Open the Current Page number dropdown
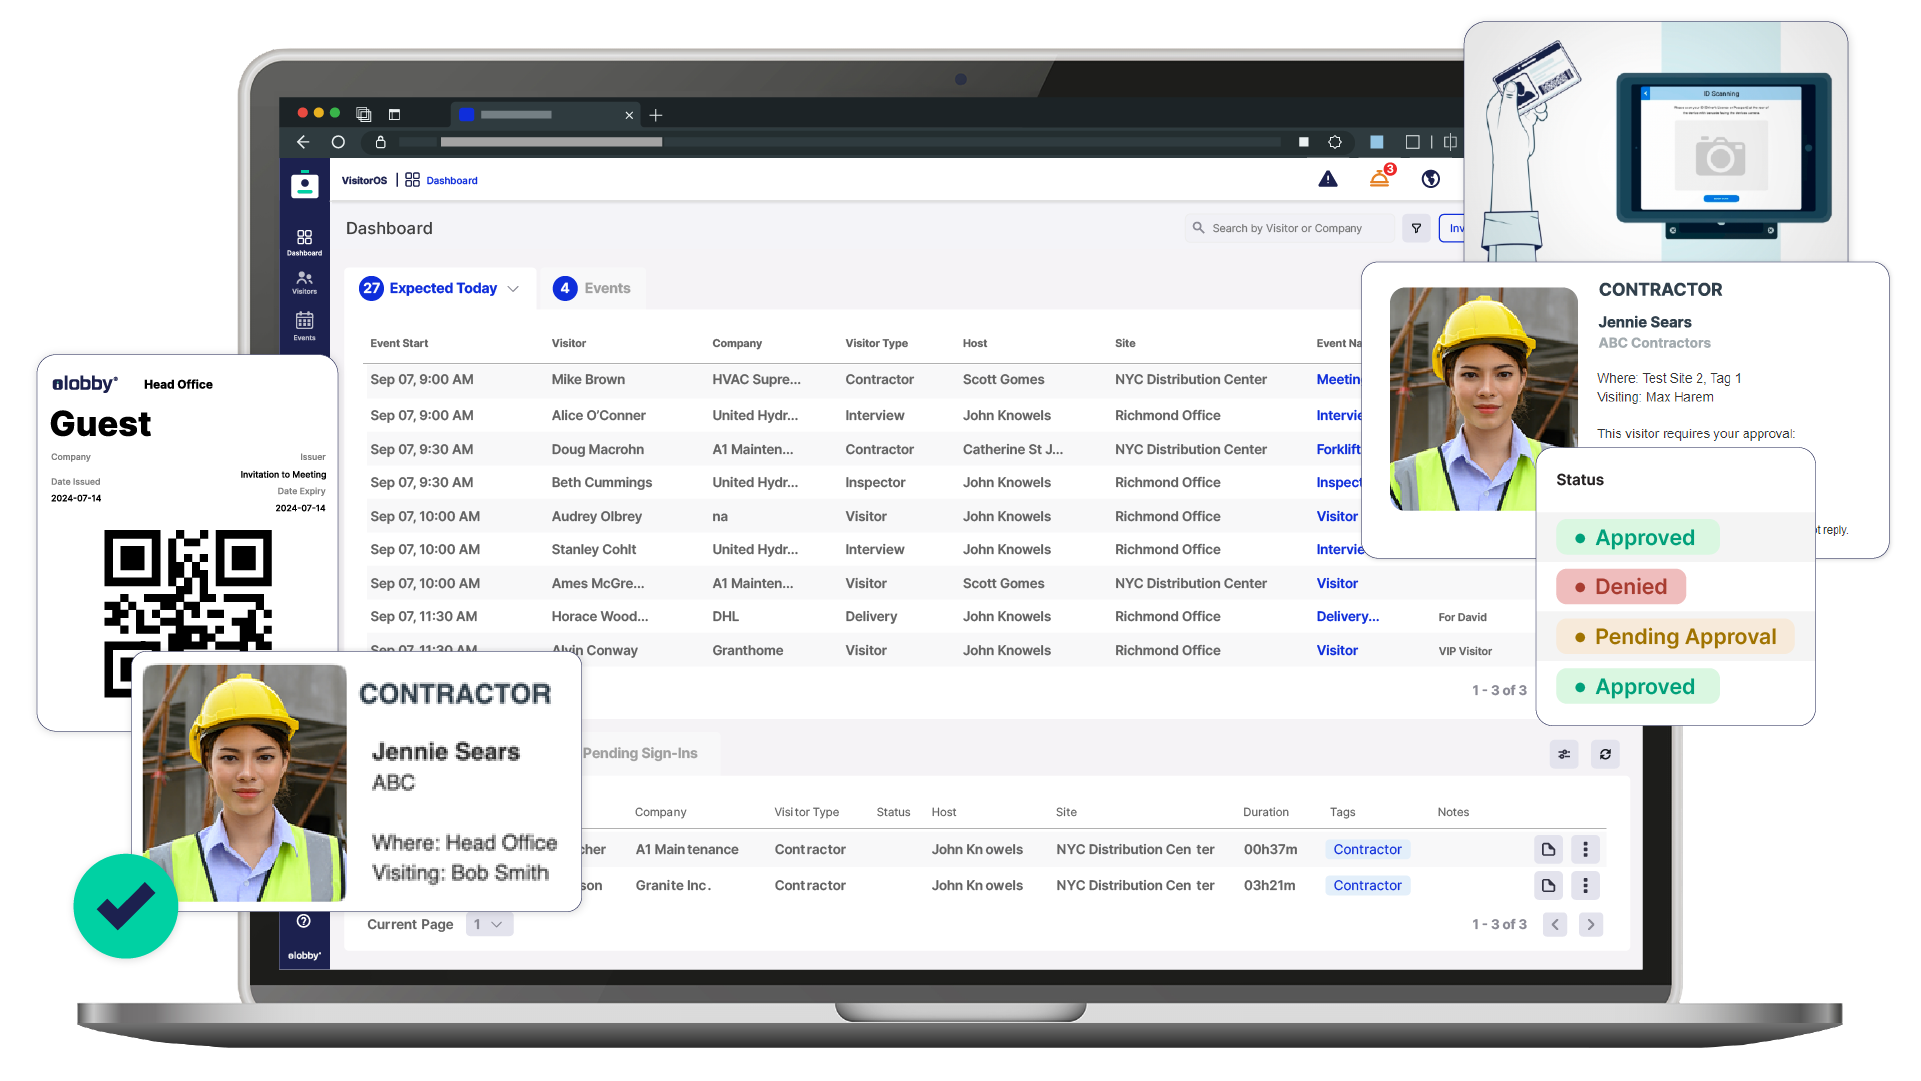The height and width of the screenshot is (1081, 1921). pyautogui.click(x=489, y=924)
